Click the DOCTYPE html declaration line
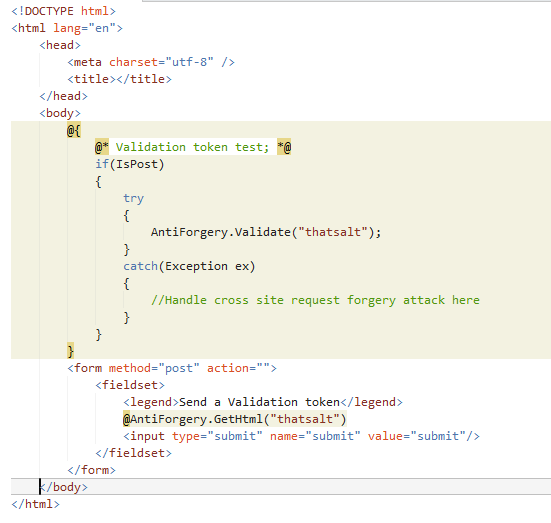 (x=63, y=11)
